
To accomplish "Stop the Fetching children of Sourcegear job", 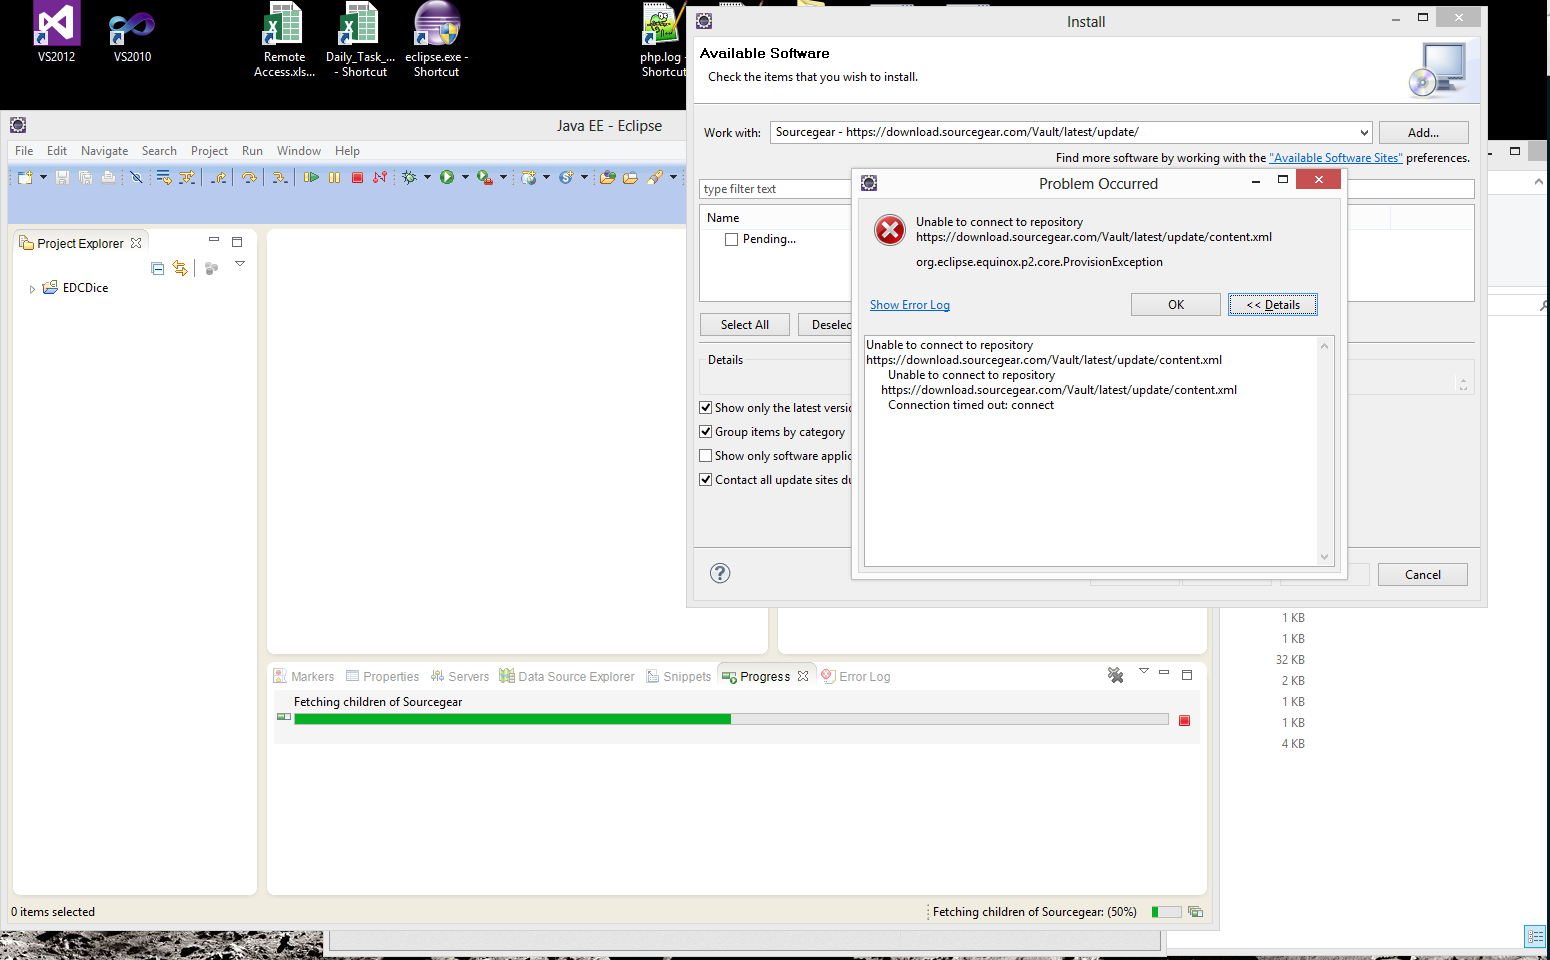I will click(x=1184, y=720).
